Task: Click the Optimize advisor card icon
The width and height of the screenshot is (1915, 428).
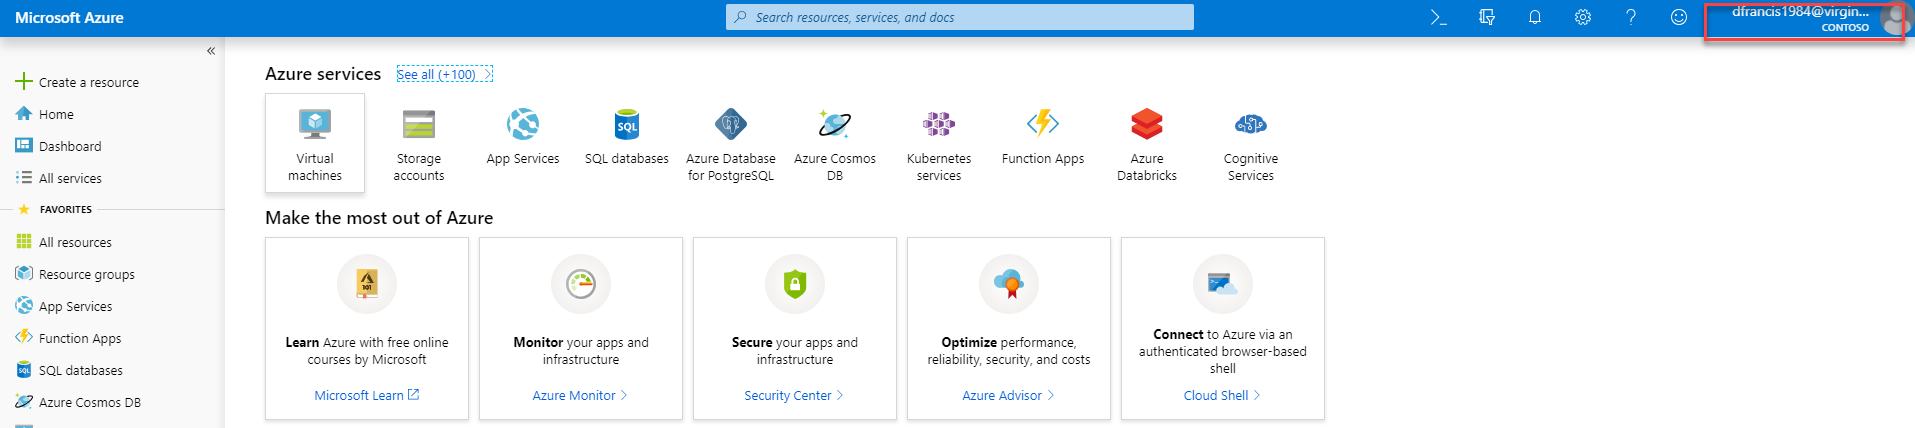Action: point(1009,284)
